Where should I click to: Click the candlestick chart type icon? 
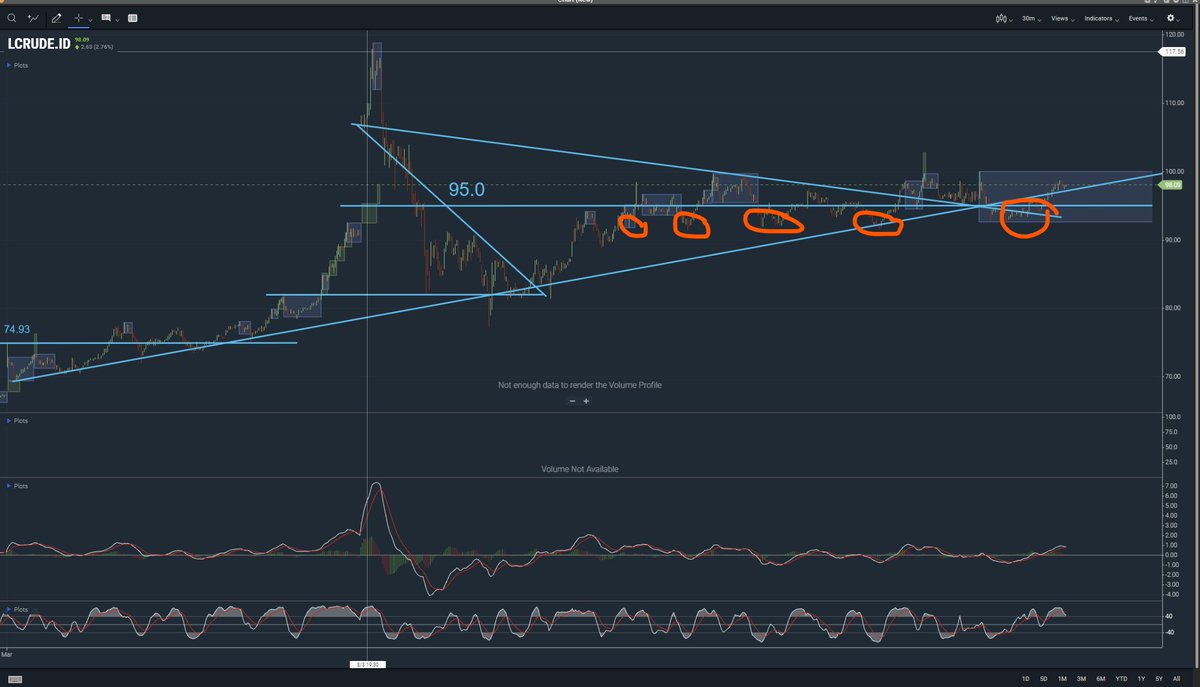coord(1001,18)
